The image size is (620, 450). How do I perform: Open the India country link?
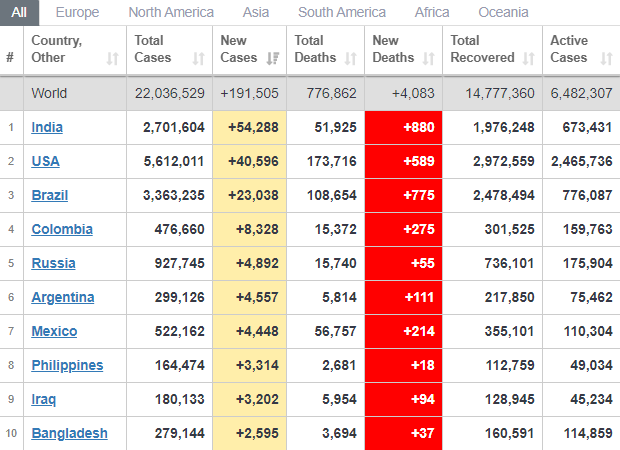click(47, 127)
